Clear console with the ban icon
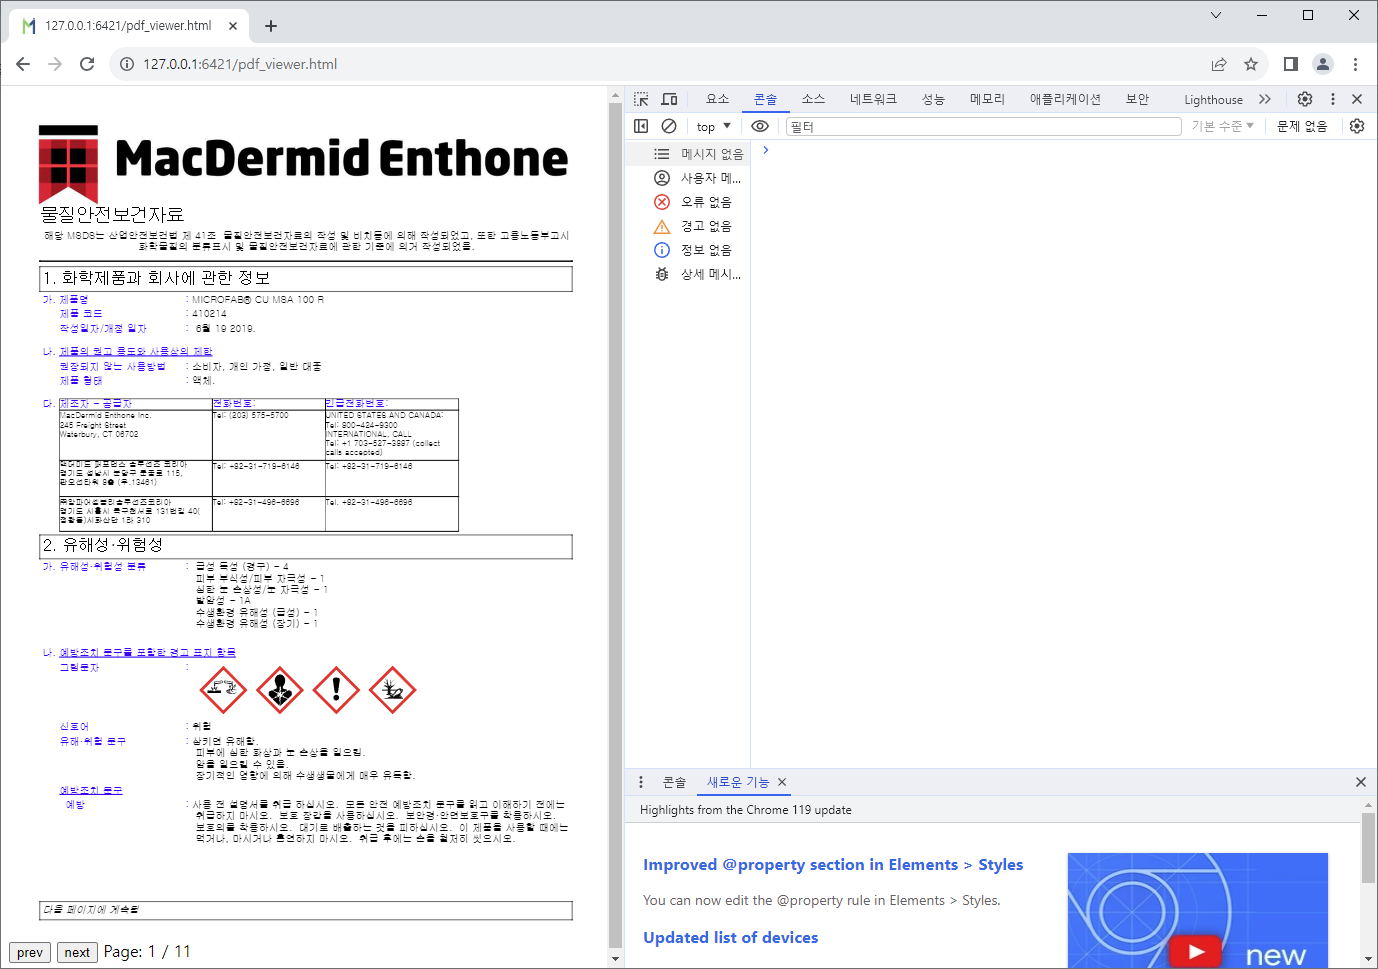This screenshot has width=1378, height=969. (669, 126)
